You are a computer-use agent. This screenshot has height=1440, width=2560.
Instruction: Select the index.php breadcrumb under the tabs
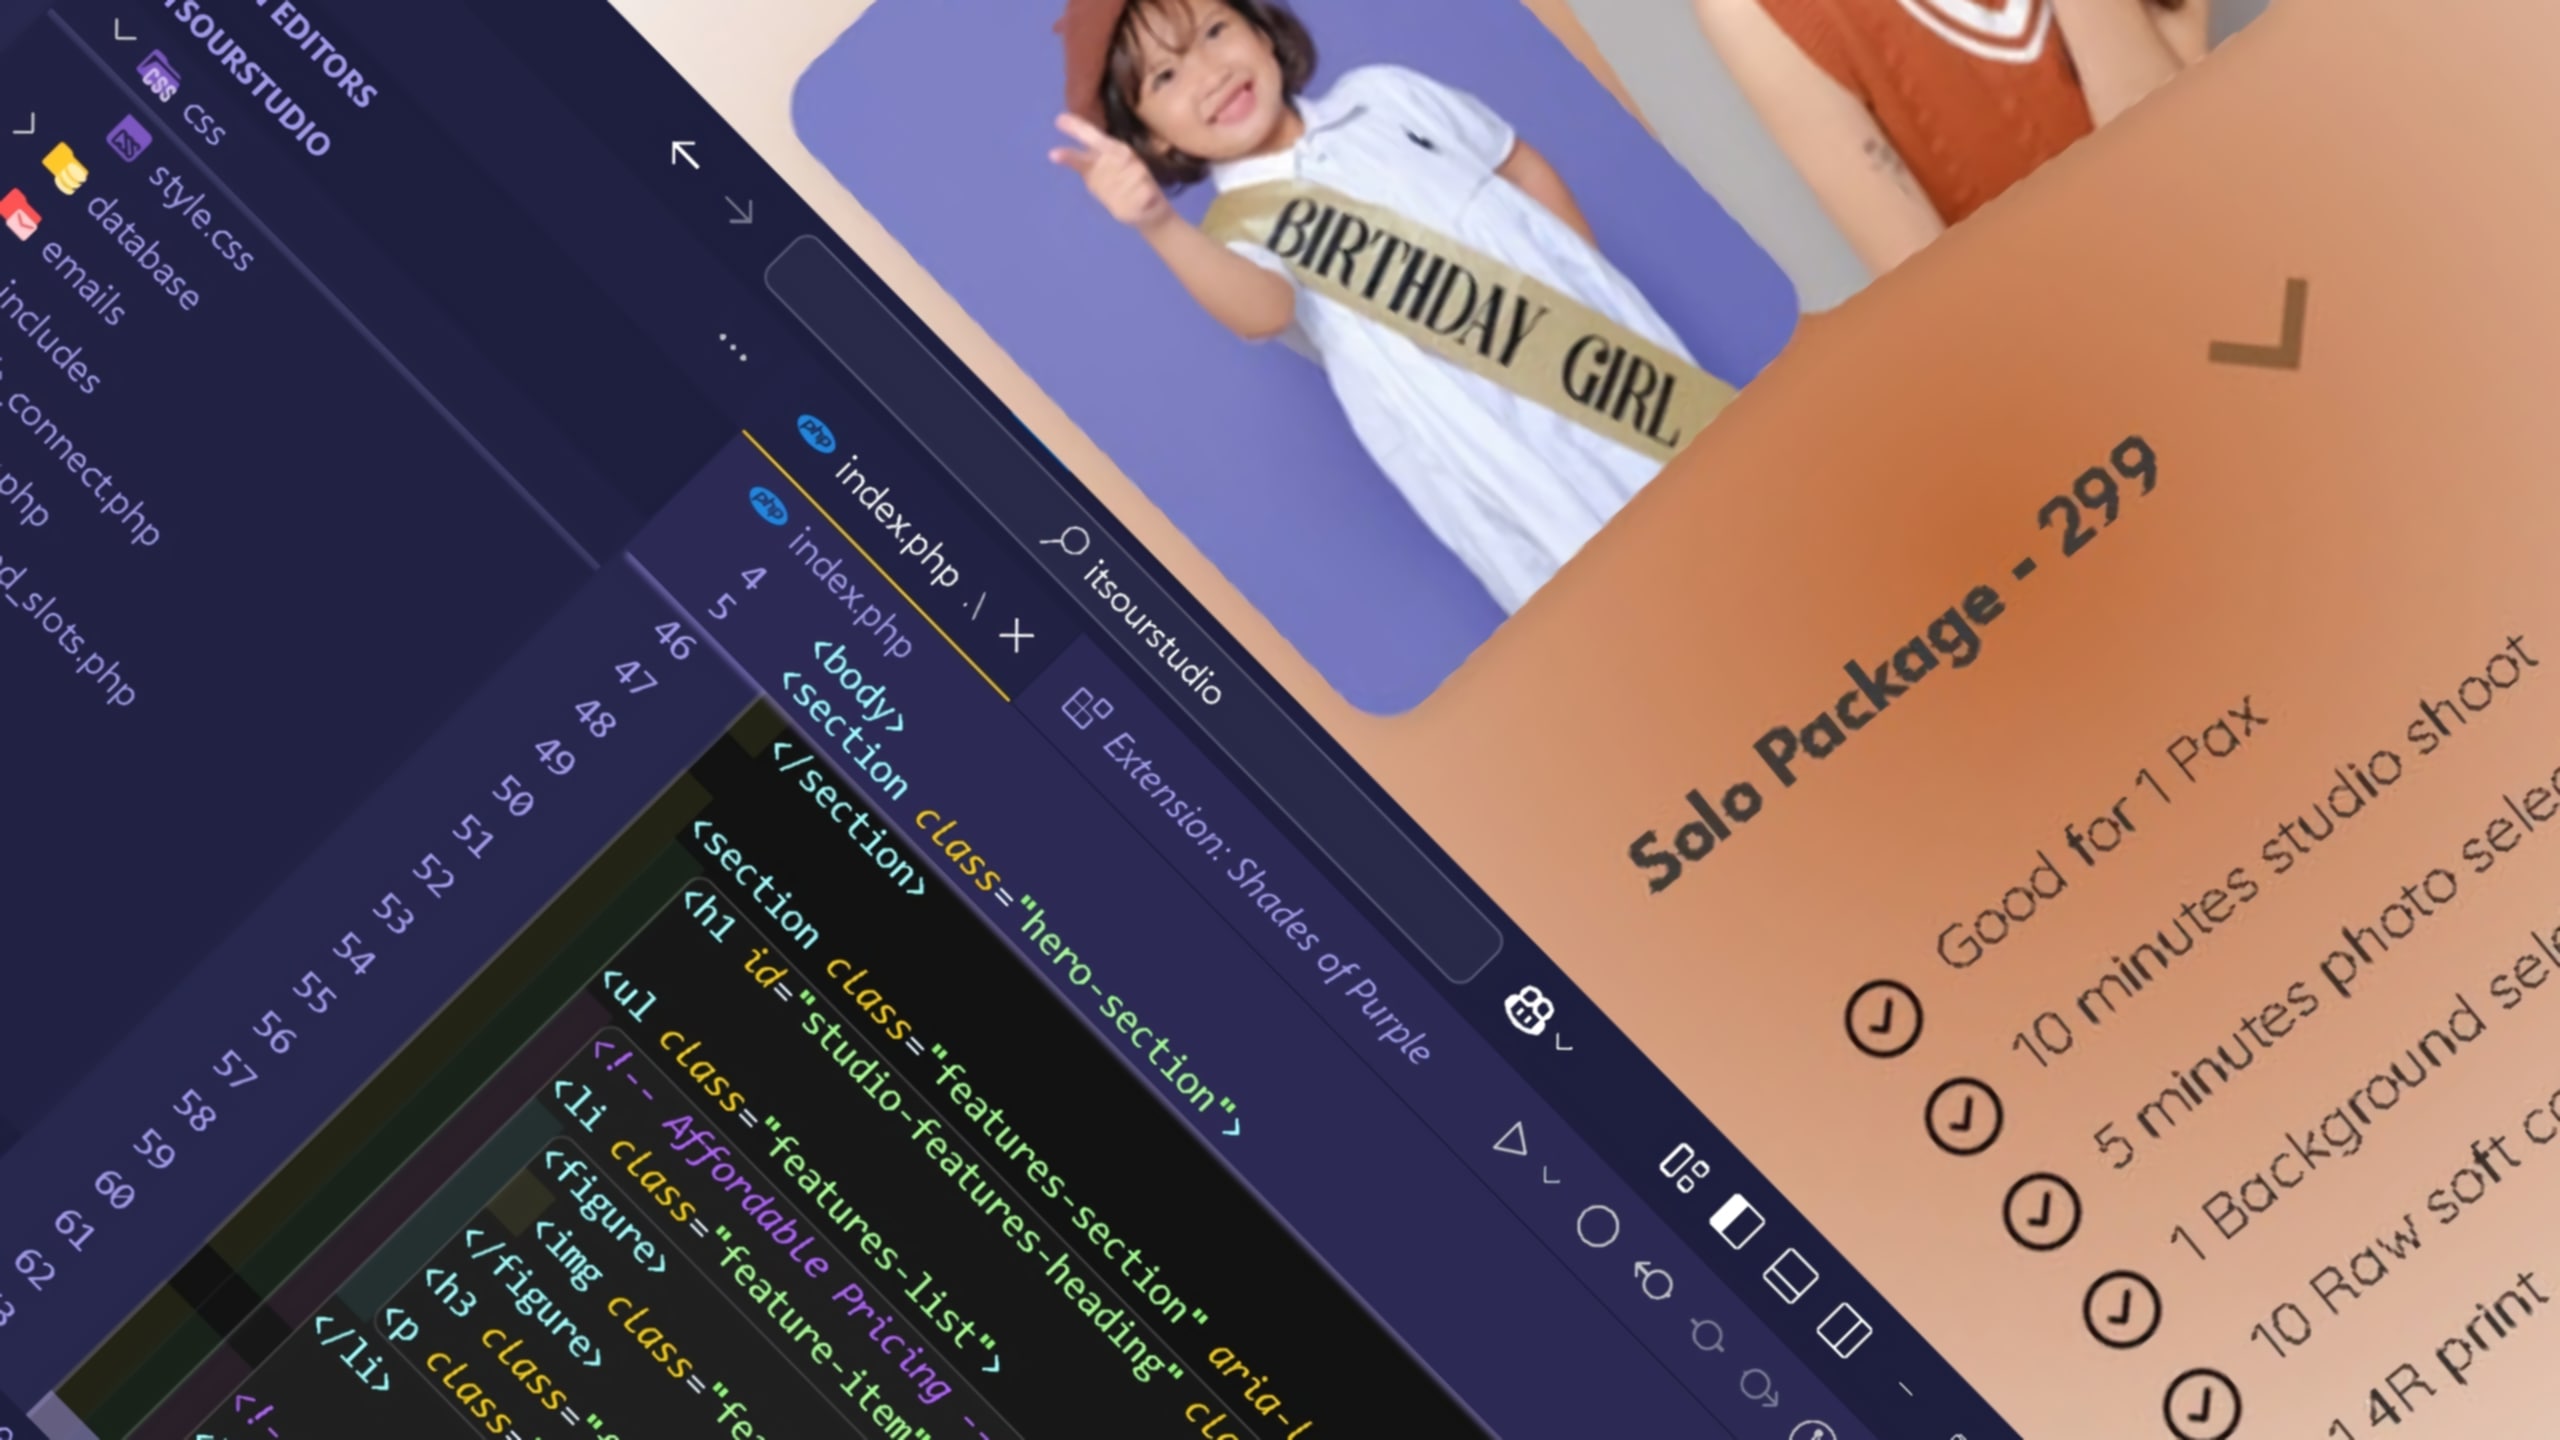tap(850, 594)
